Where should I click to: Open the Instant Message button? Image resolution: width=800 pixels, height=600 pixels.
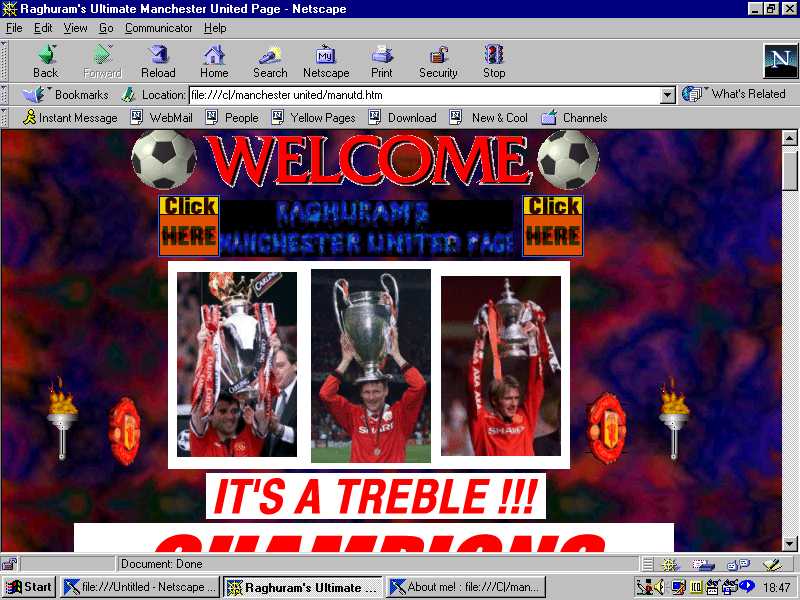click(x=70, y=118)
